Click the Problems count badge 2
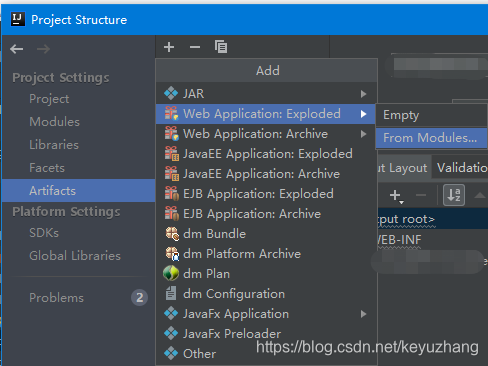Viewport: 488px width, 366px height. coord(139,297)
